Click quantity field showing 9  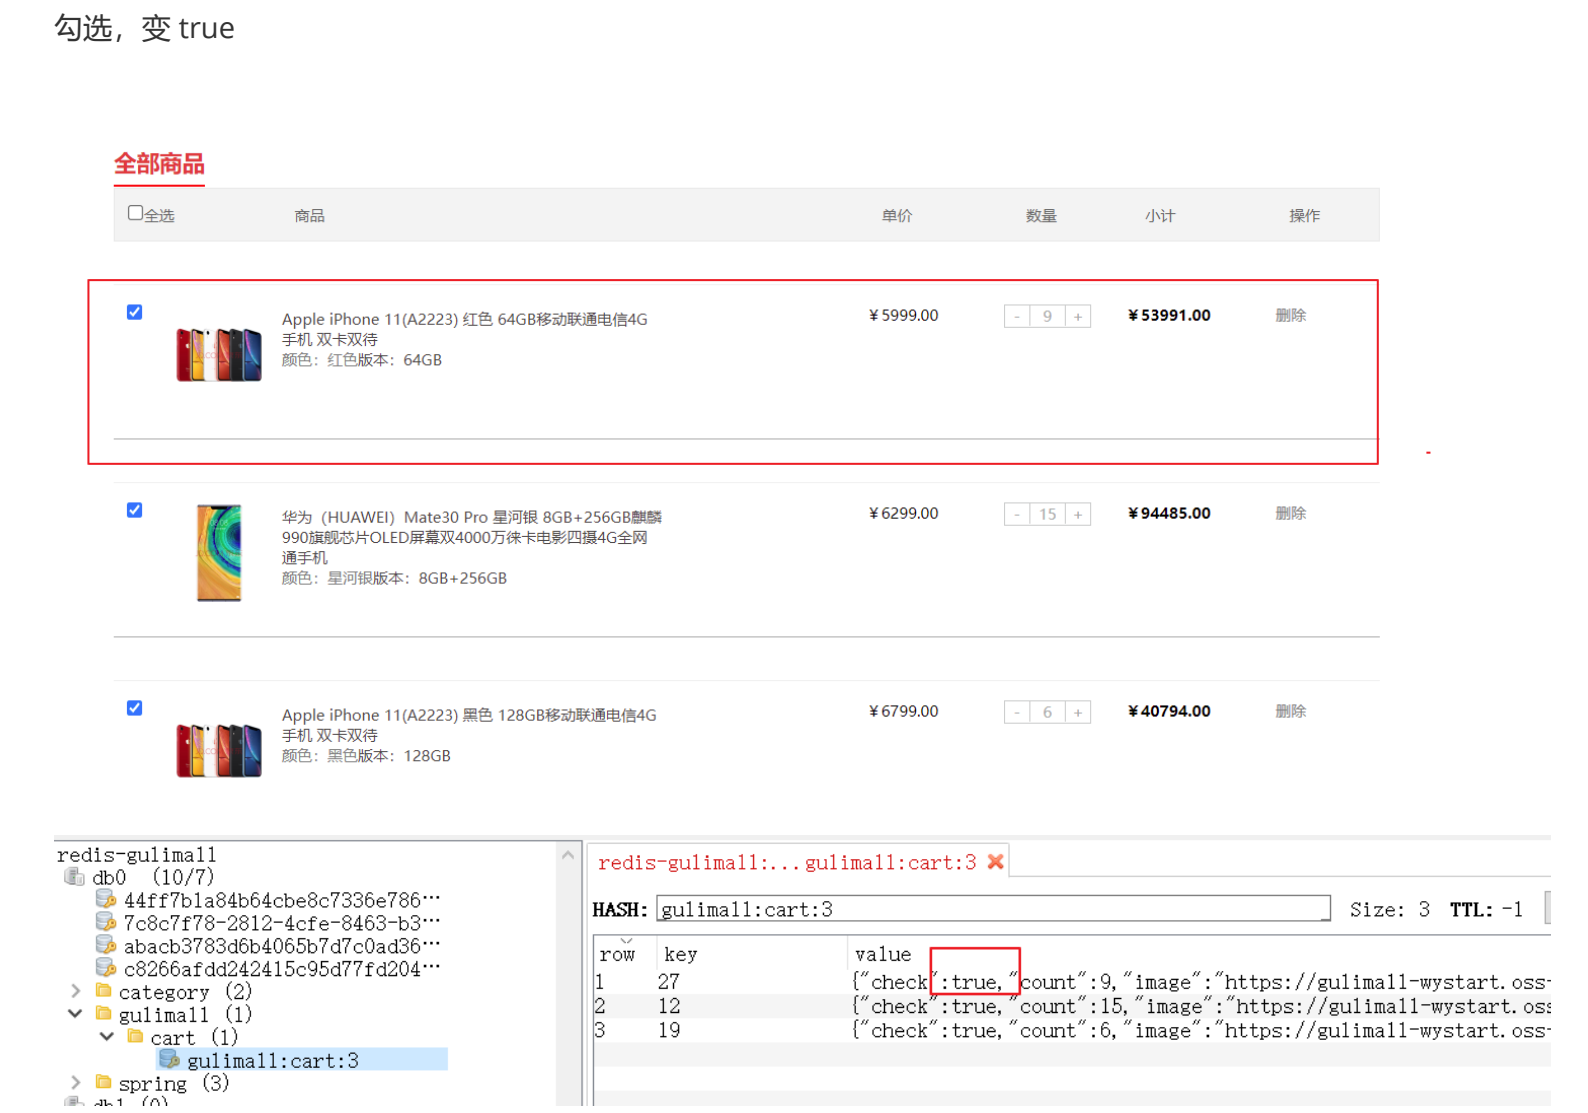tap(1047, 316)
